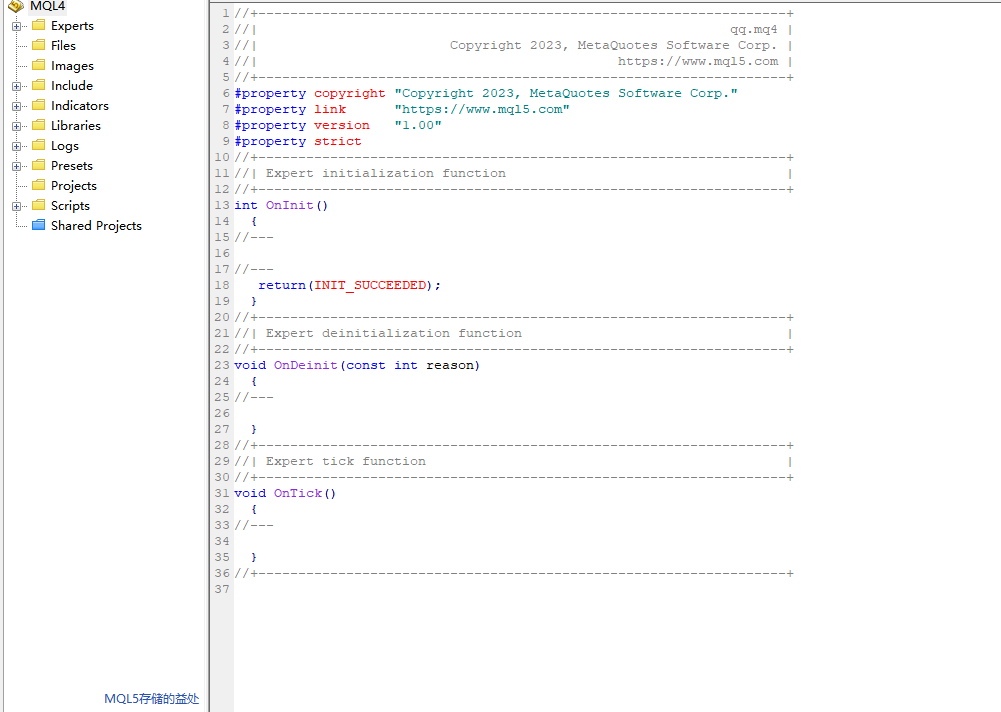Select the Libraries folder label

pyautogui.click(x=75, y=126)
